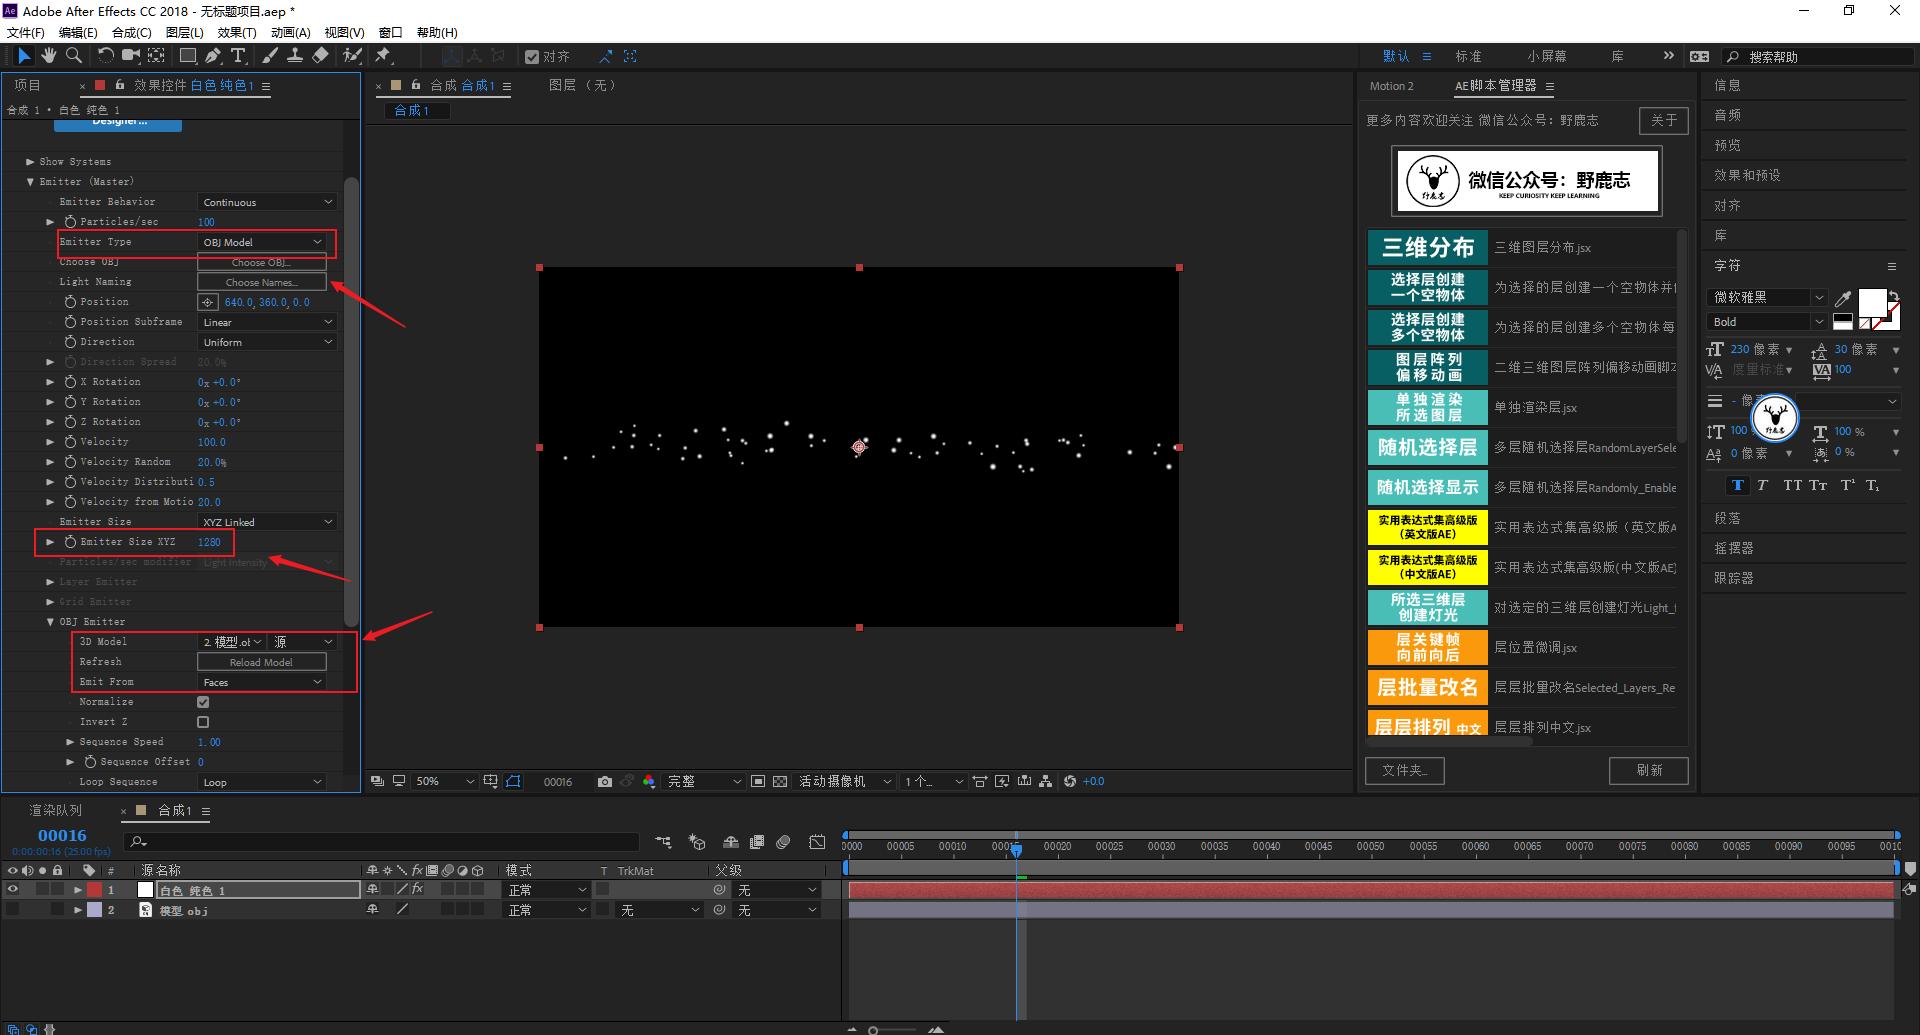1920x1035 pixels.
Task: Select the Rotation tool
Action: click(105, 56)
